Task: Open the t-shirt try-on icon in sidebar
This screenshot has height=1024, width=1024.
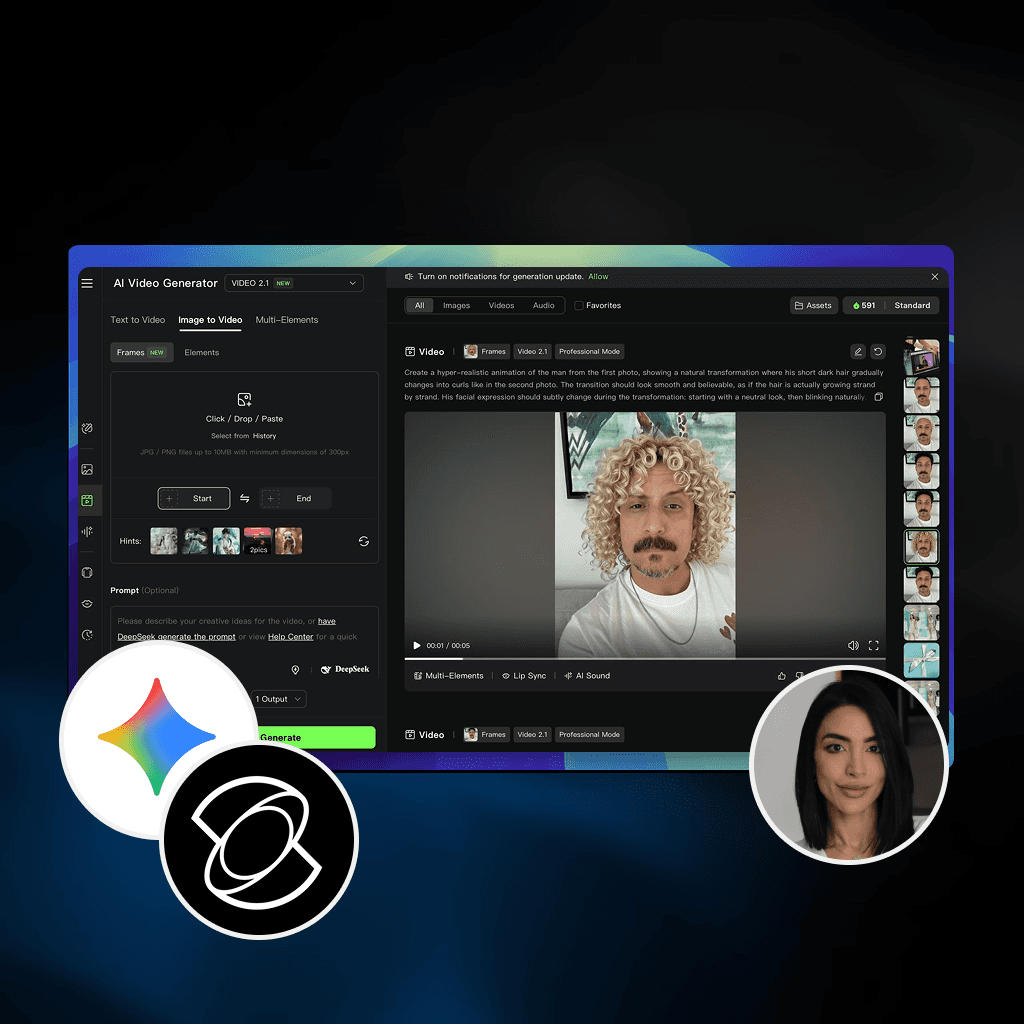Action: coord(87,573)
